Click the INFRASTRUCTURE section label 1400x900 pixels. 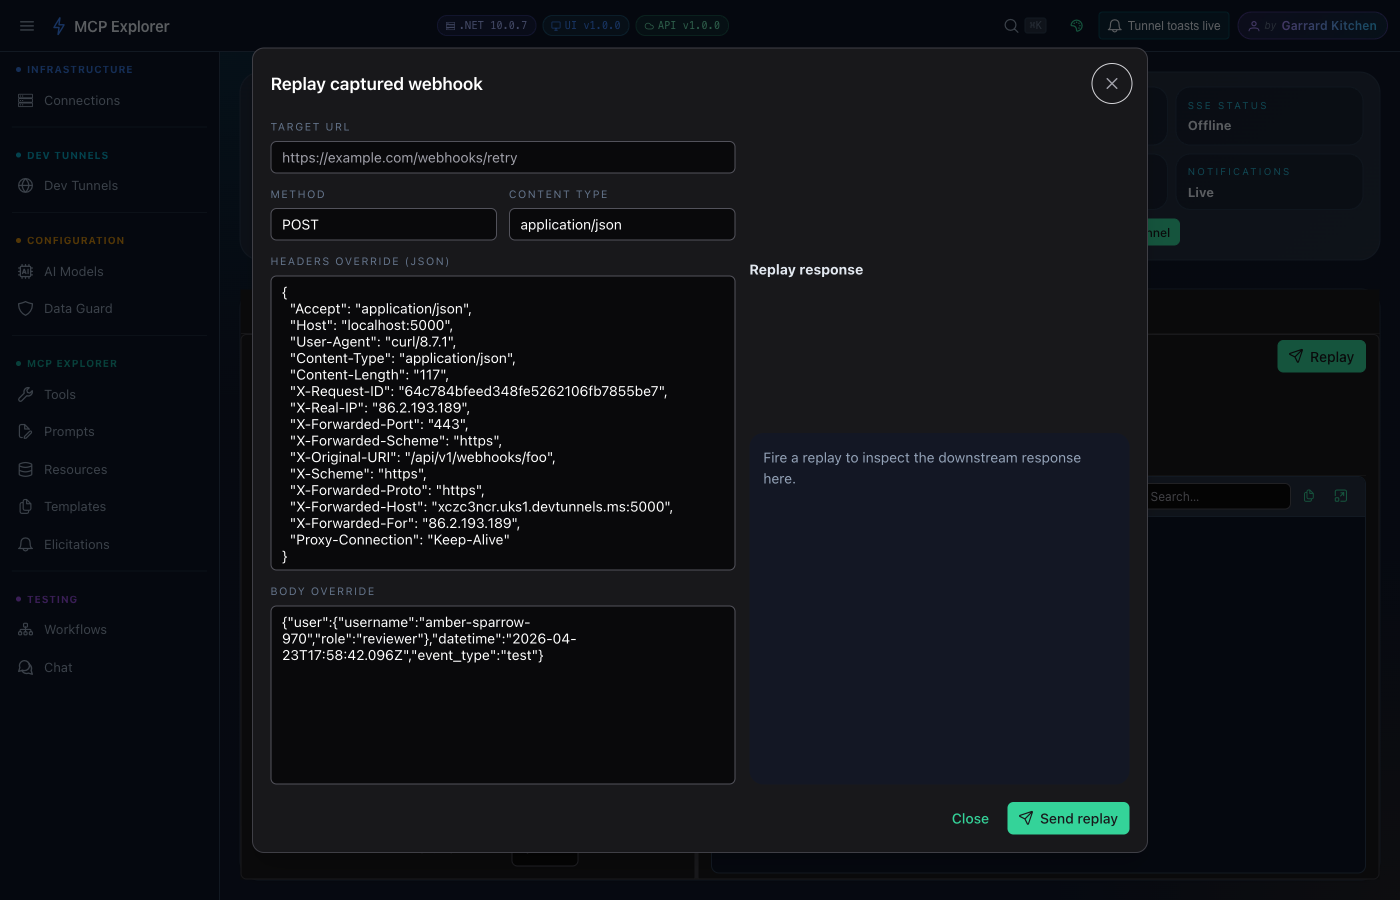80,70
